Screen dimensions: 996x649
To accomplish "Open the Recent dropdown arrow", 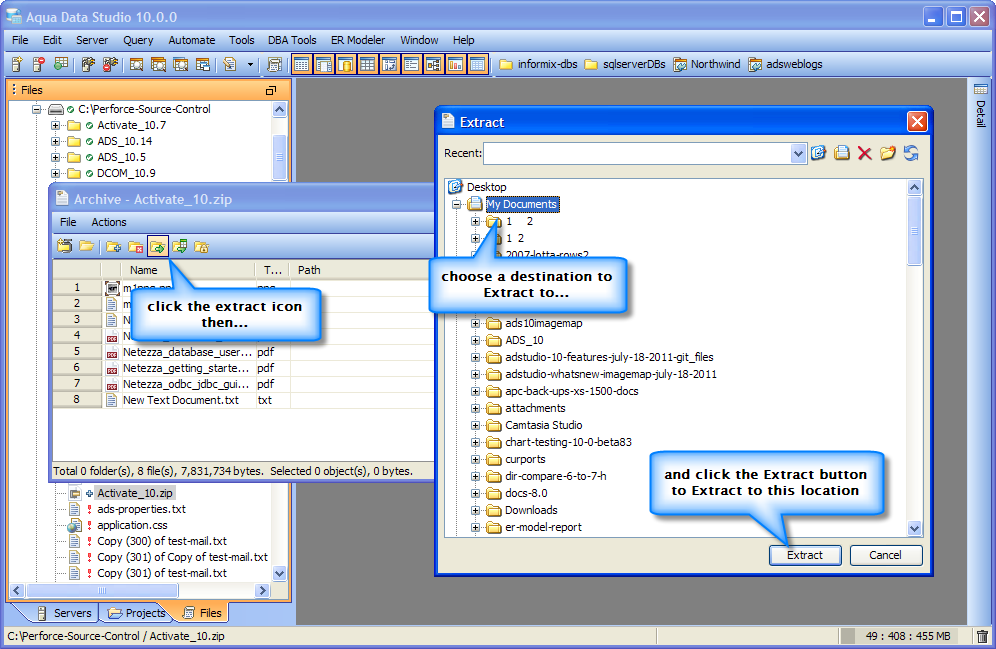I will [x=798, y=153].
